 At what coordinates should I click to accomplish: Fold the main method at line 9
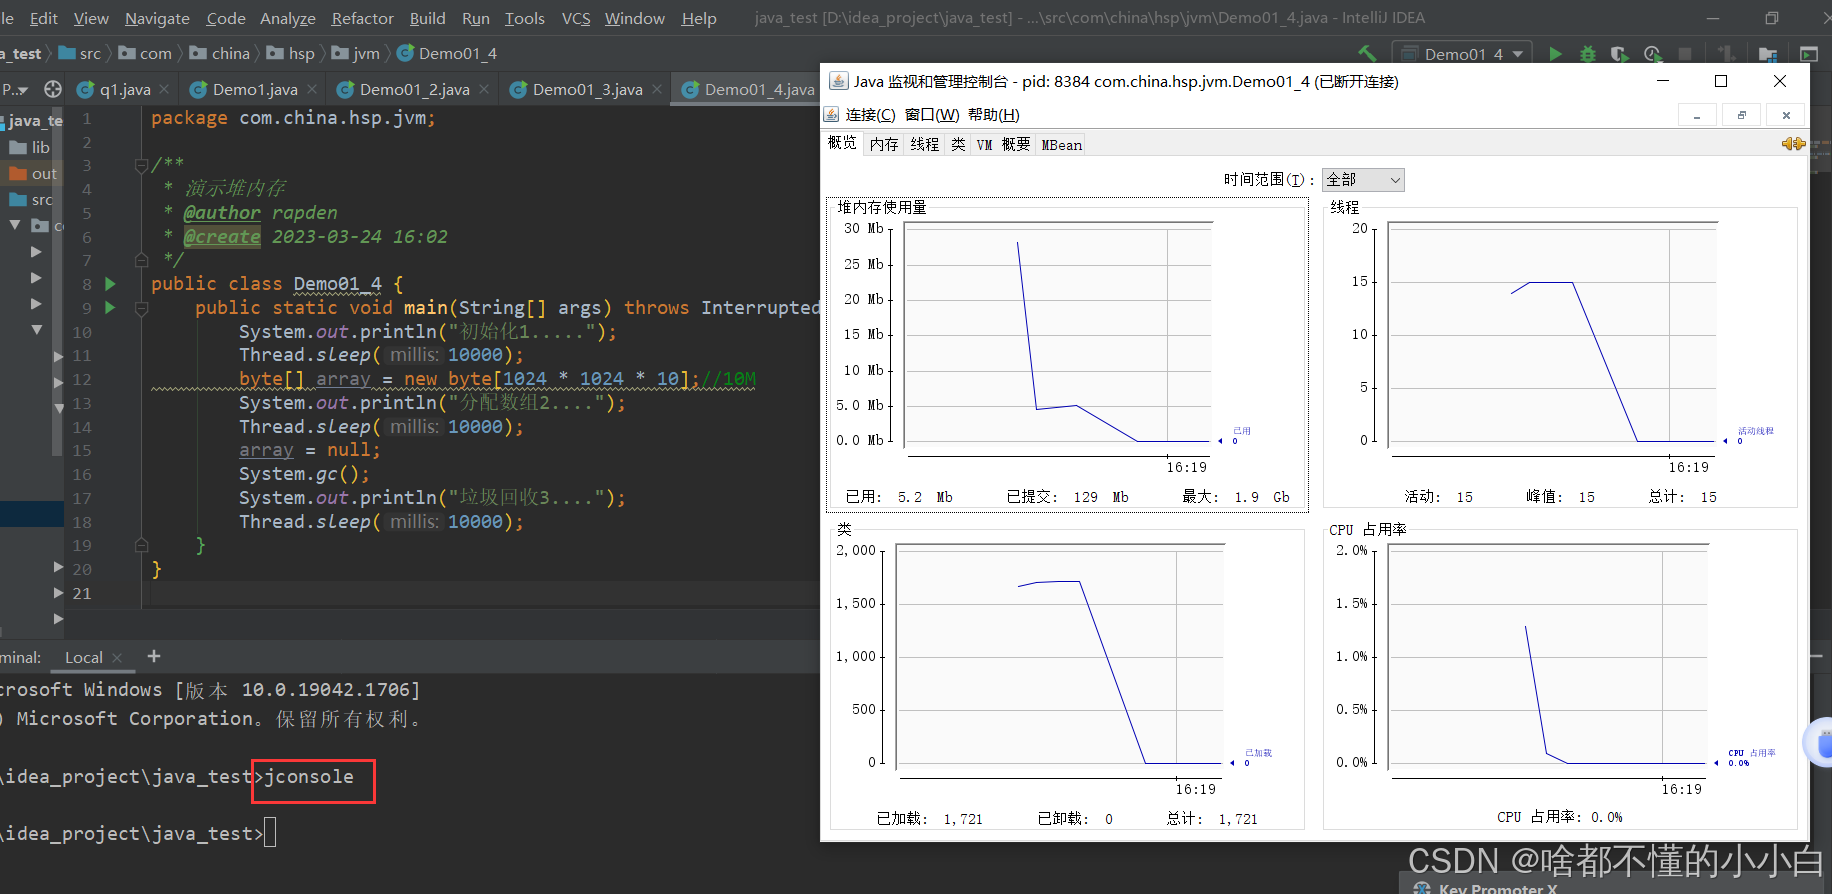point(141,308)
